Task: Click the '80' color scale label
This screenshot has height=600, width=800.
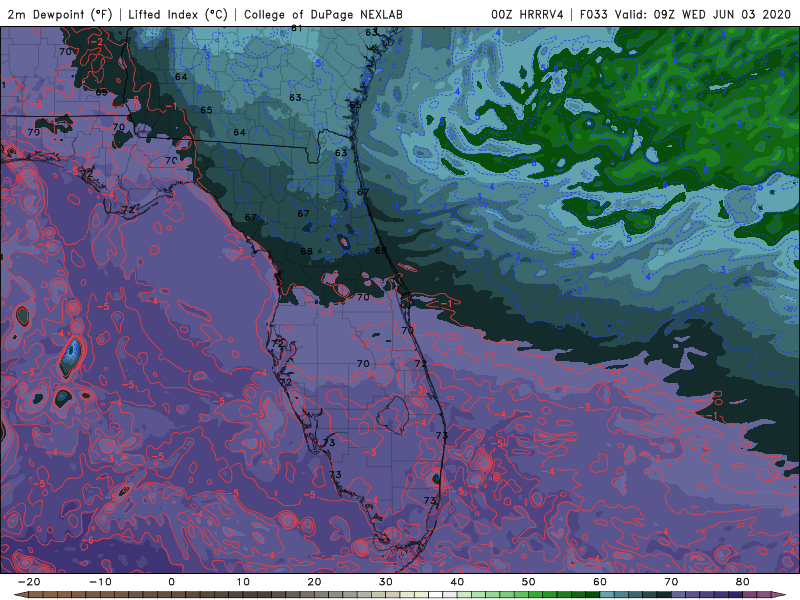Action: coord(743,582)
